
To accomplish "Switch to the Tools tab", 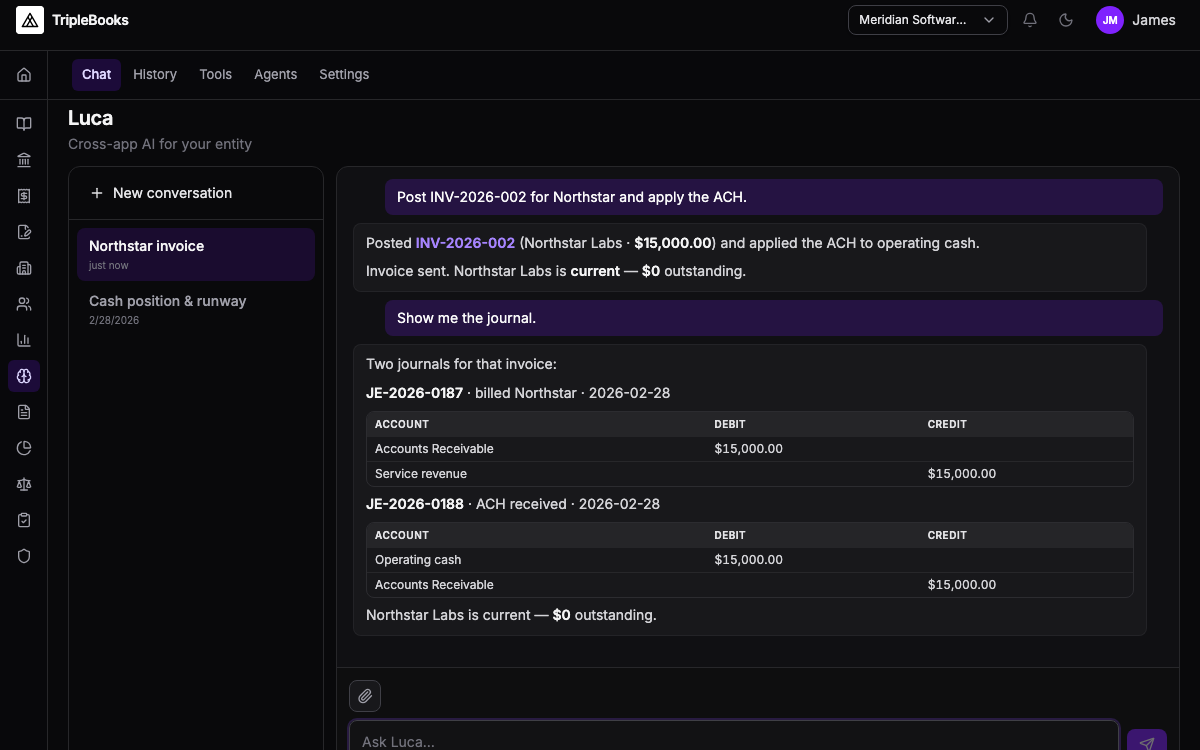I will (215, 75).
